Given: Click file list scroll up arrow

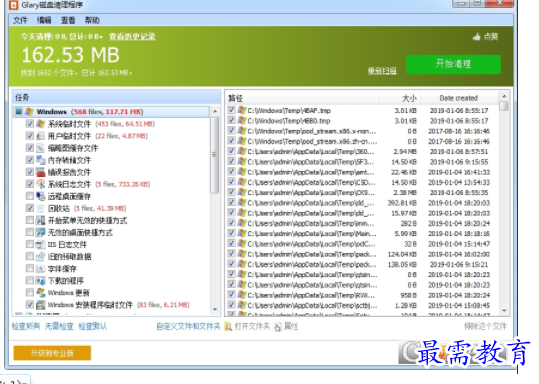Looking at the screenshot, I should click(x=504, y=97).
